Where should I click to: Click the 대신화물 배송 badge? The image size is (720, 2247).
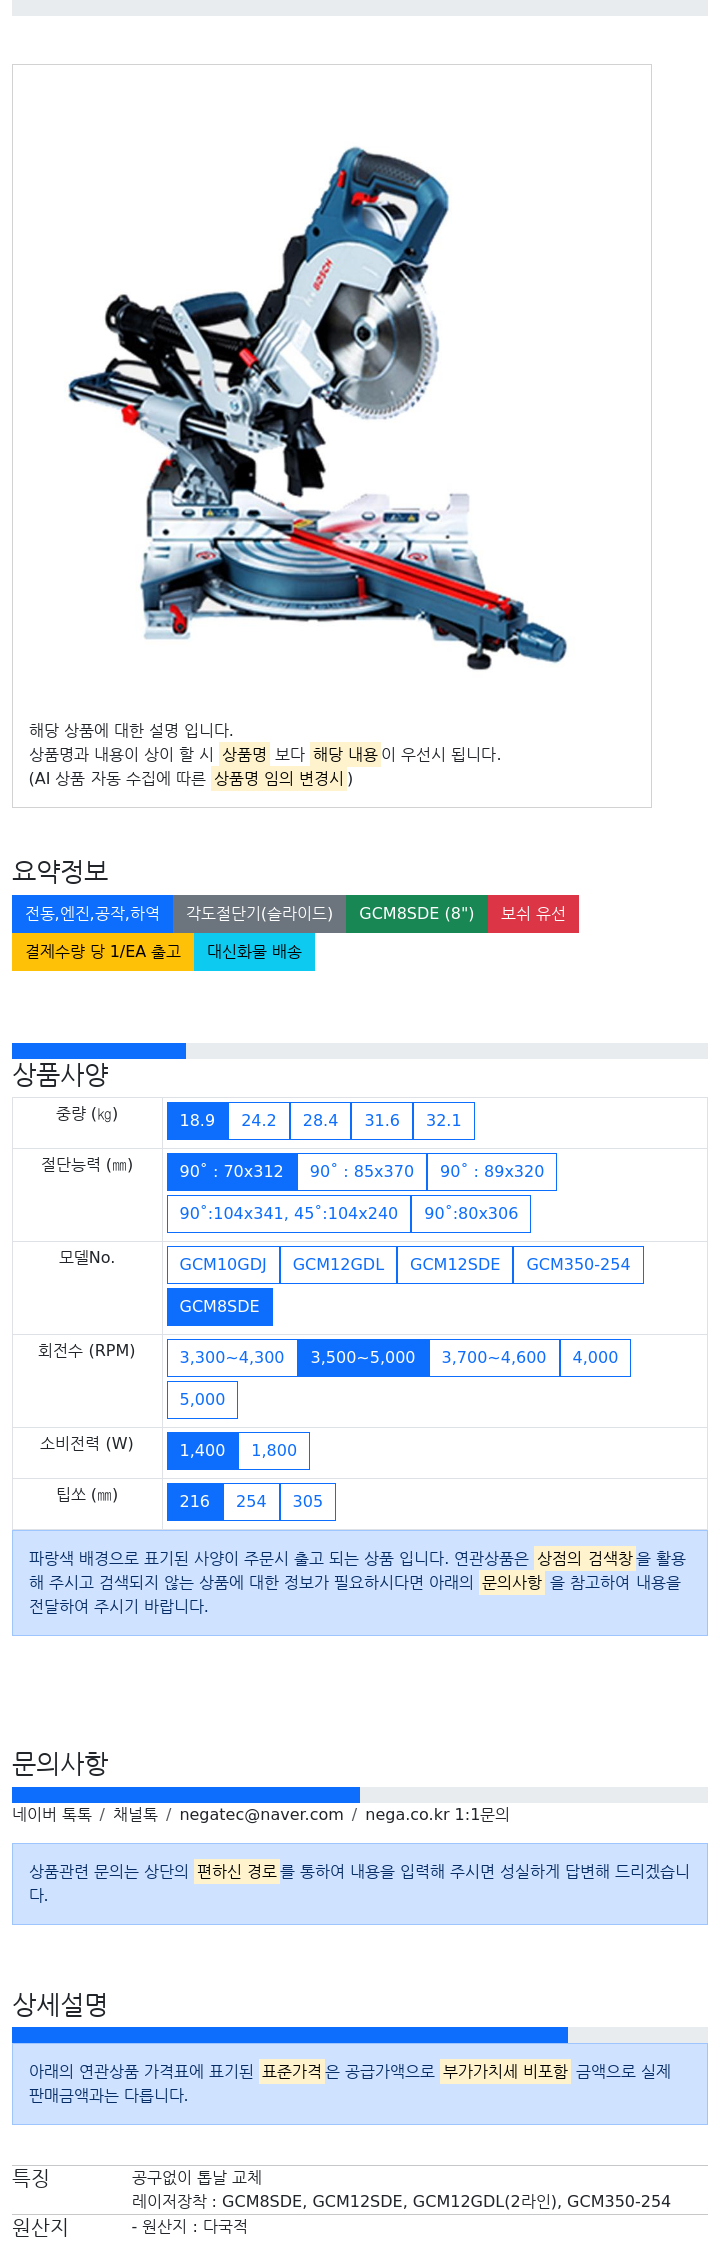click(x=254, y=952)
